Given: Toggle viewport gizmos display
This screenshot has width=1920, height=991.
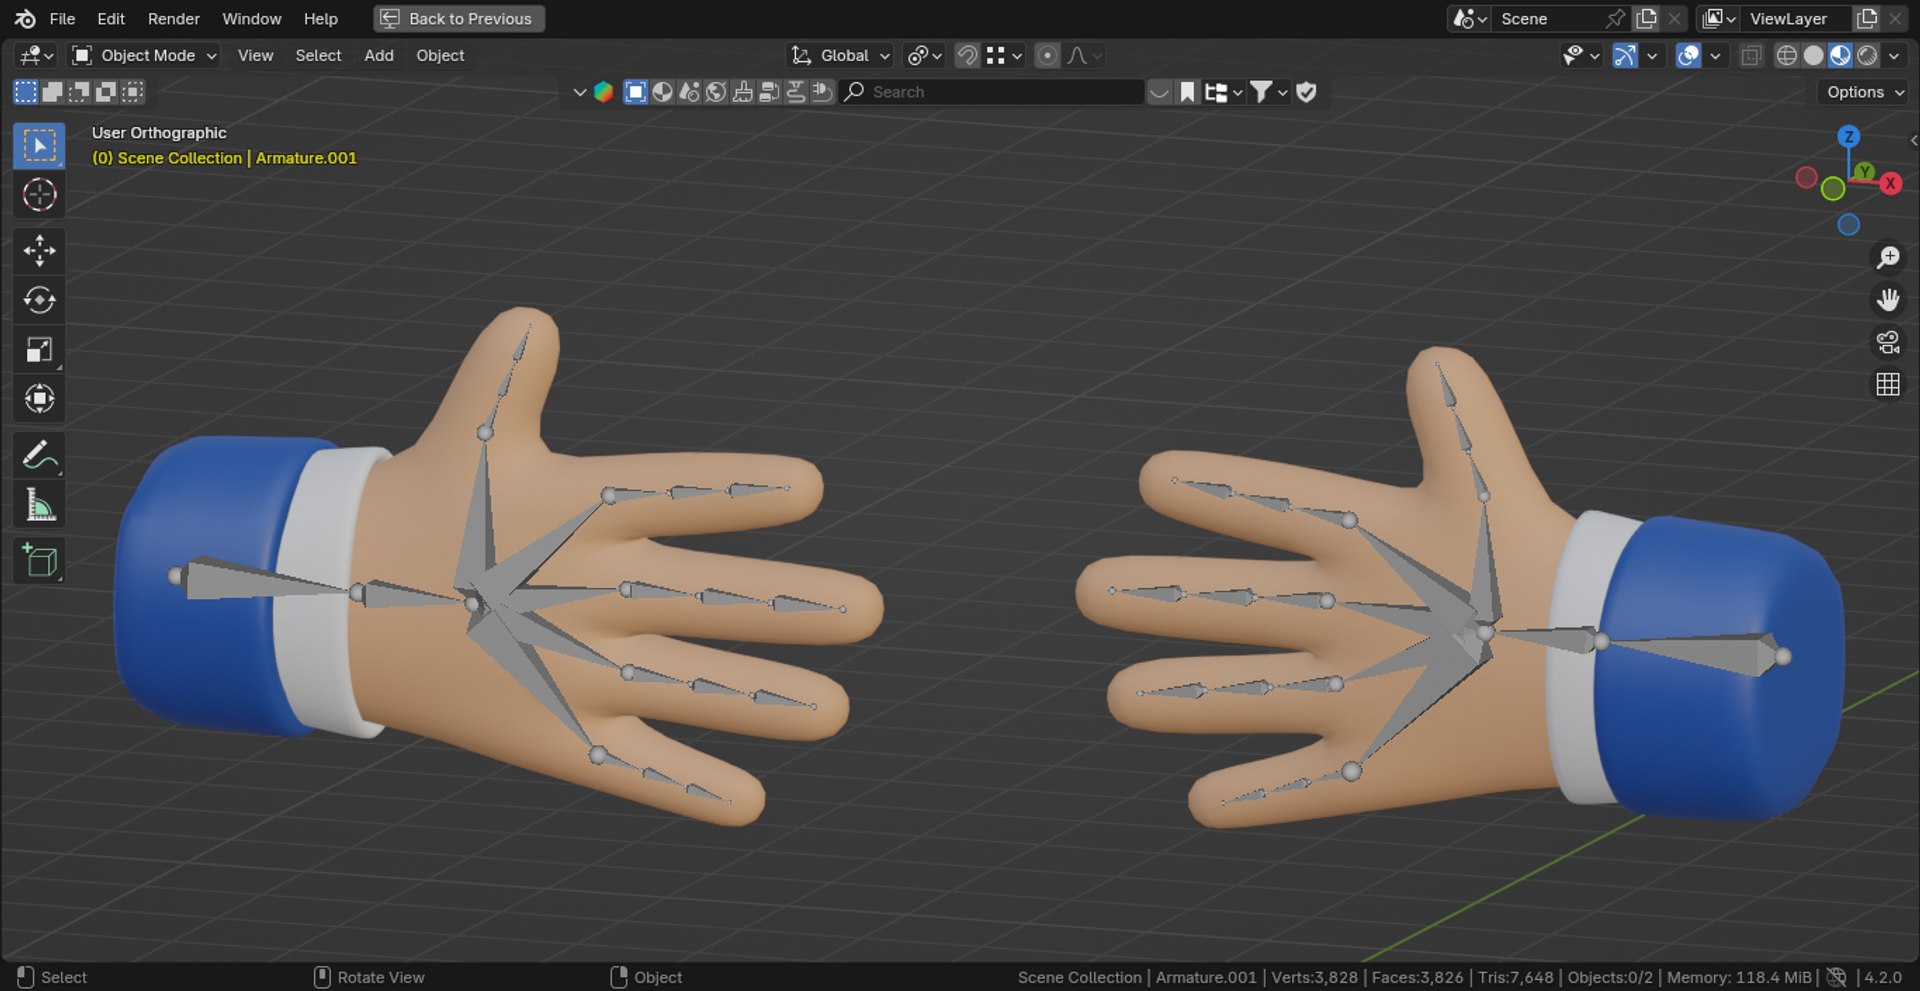Looking at the screenshot, I should point(1625,56).
